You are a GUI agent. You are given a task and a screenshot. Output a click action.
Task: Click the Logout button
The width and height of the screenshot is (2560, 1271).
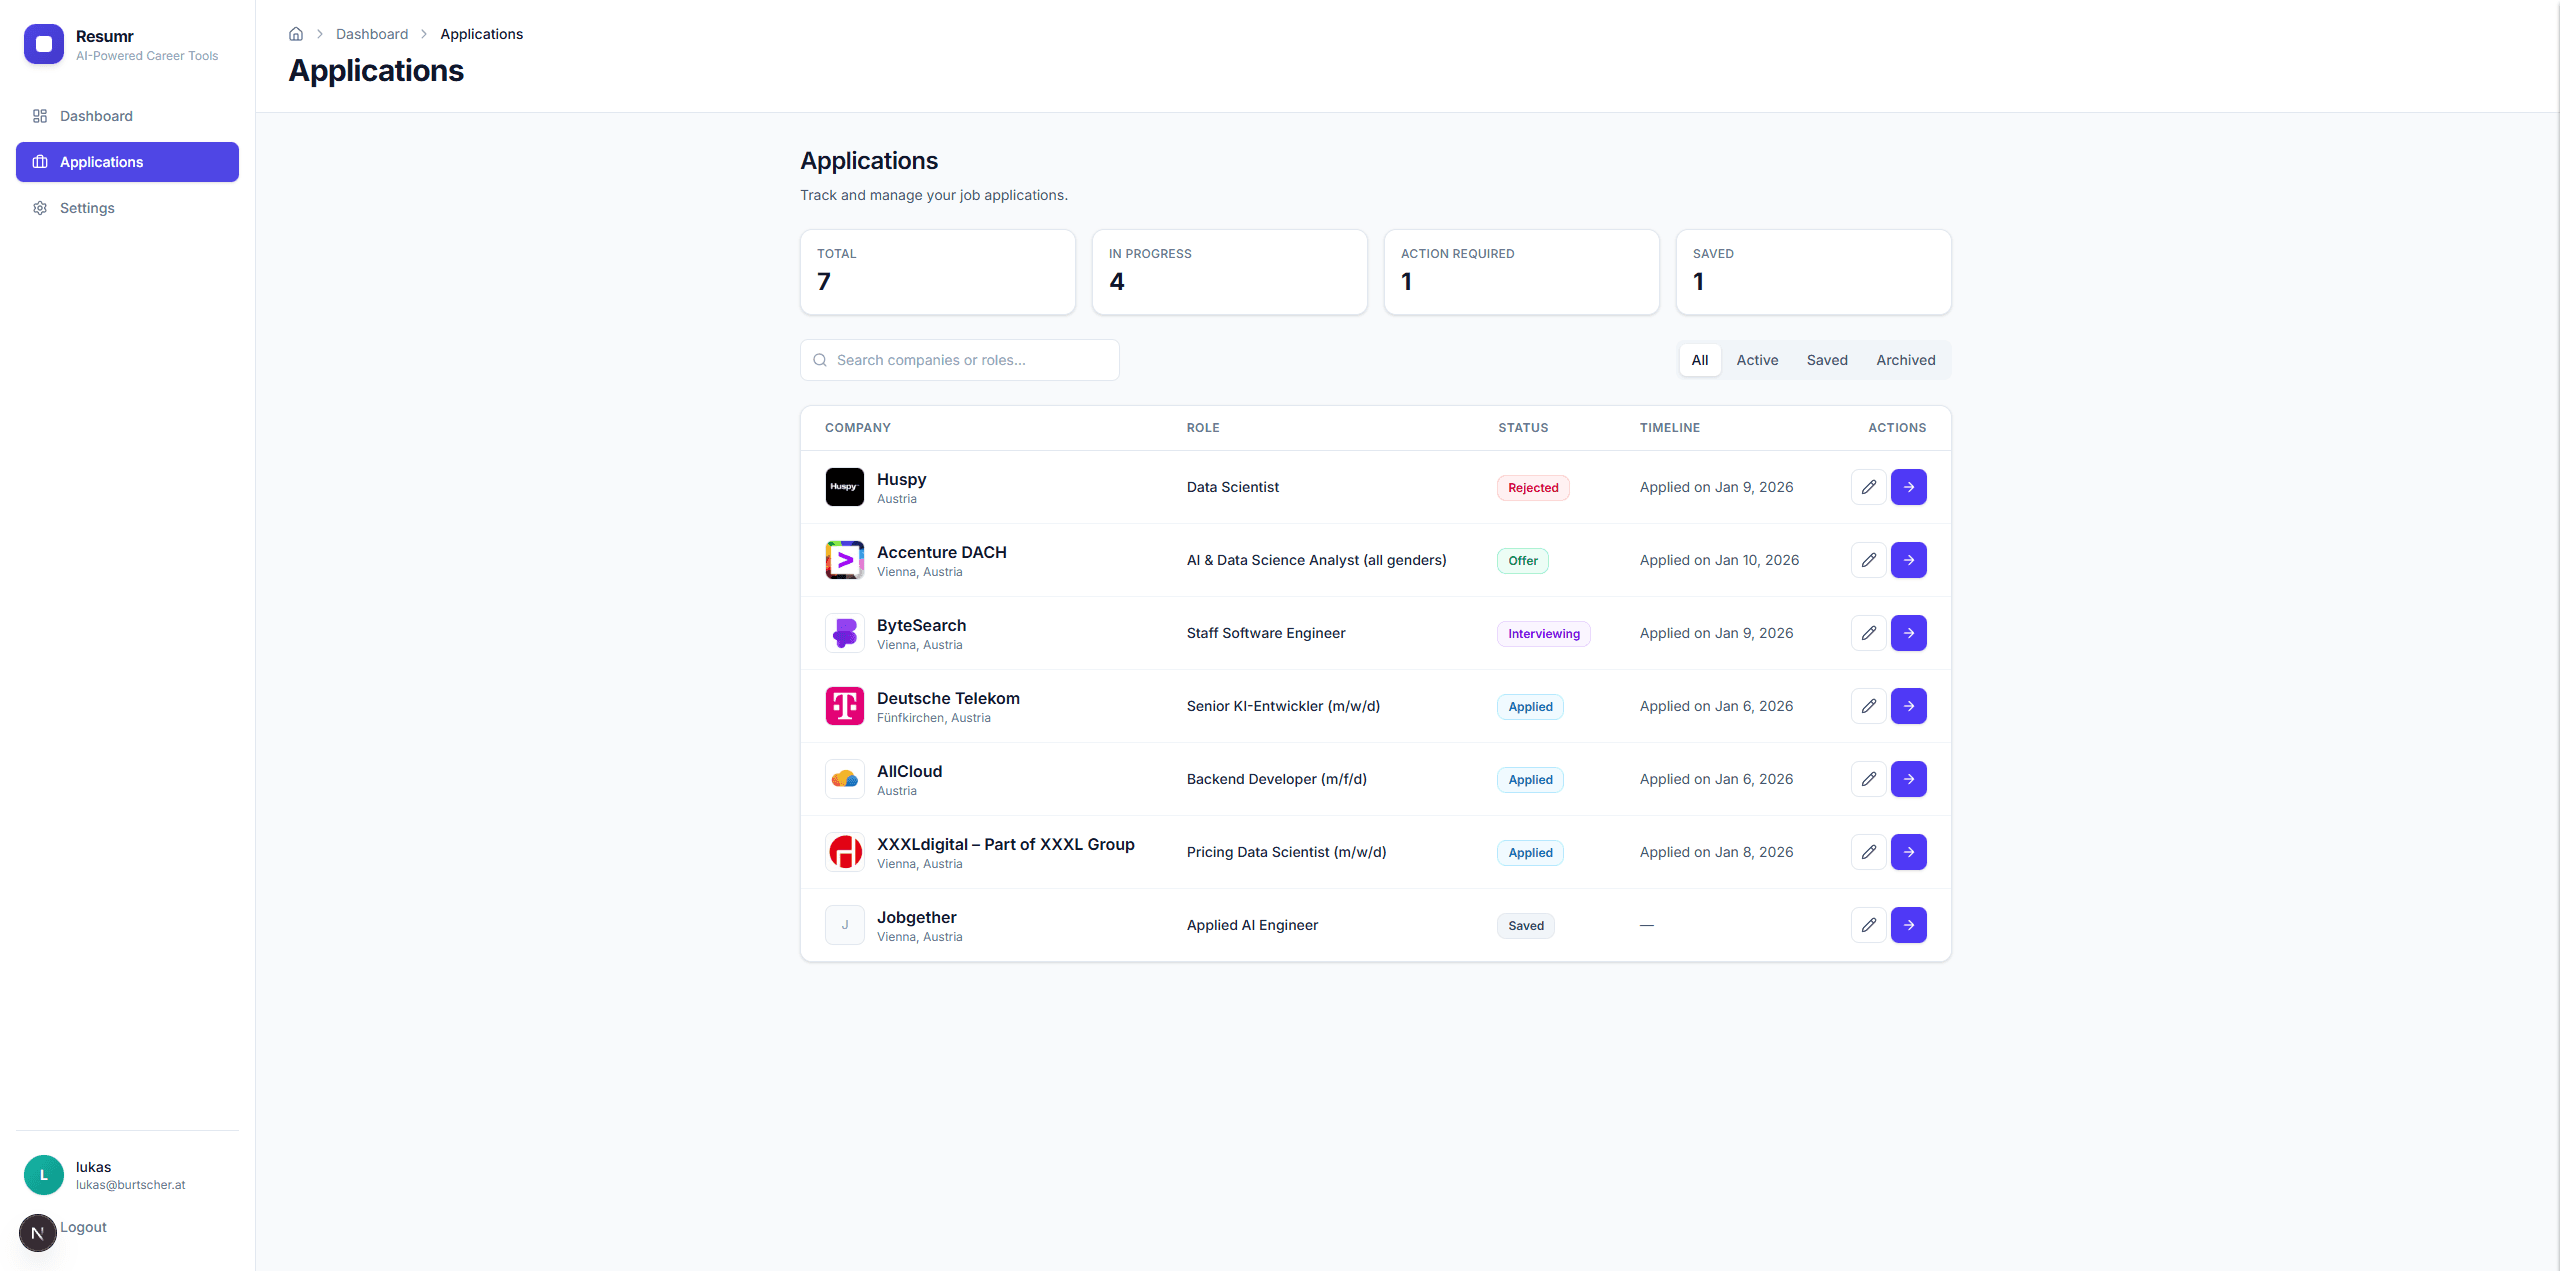pos(83,1227)
